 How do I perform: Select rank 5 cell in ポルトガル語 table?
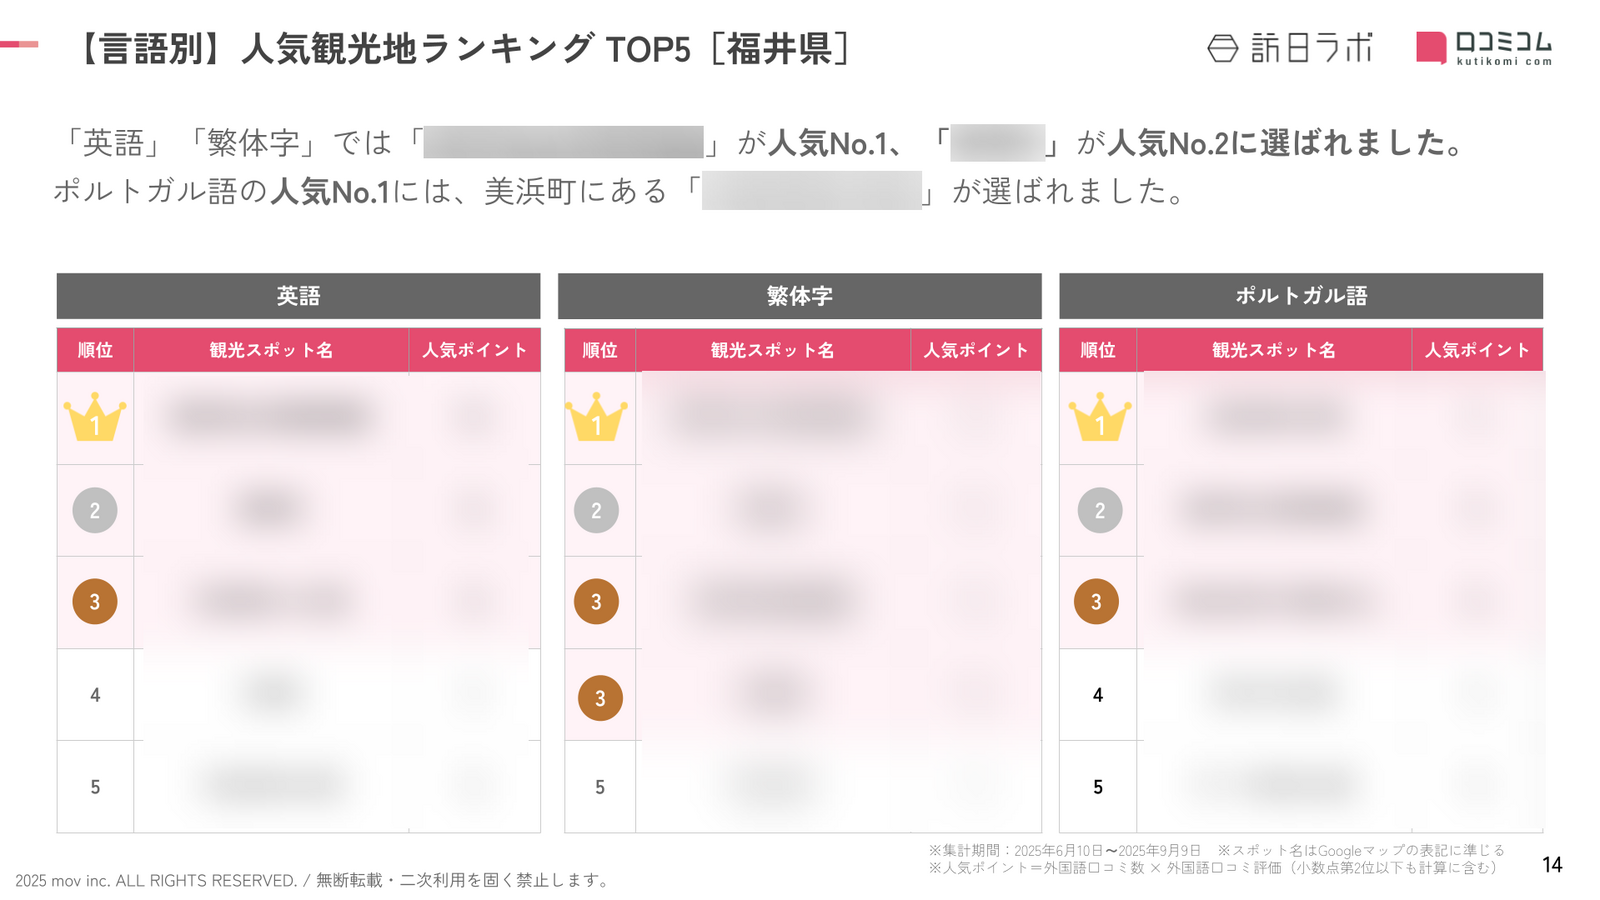tap(1098, 787)
